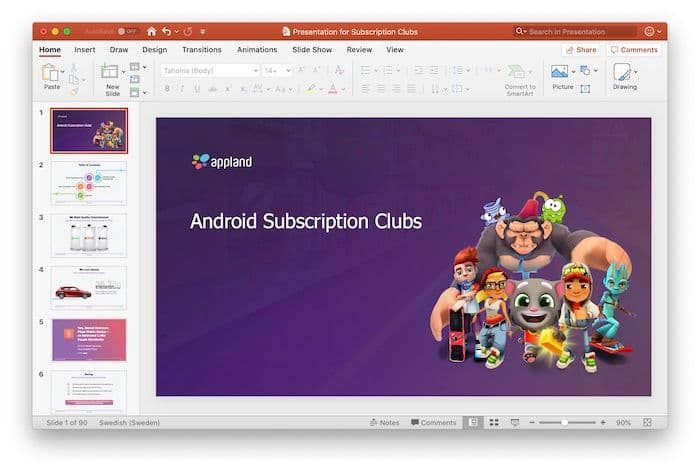This screenshot has width=700, height=472.
Task: Apply the text highlight color
Action: pyautogui.click(x=311, y=89)
